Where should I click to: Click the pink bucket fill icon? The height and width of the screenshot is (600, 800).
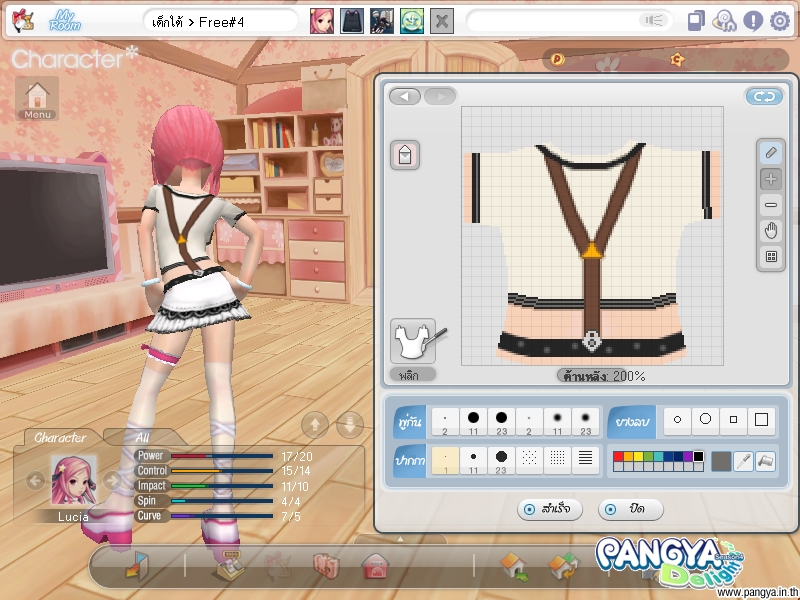pyautogui.click(x=405, y=155)
